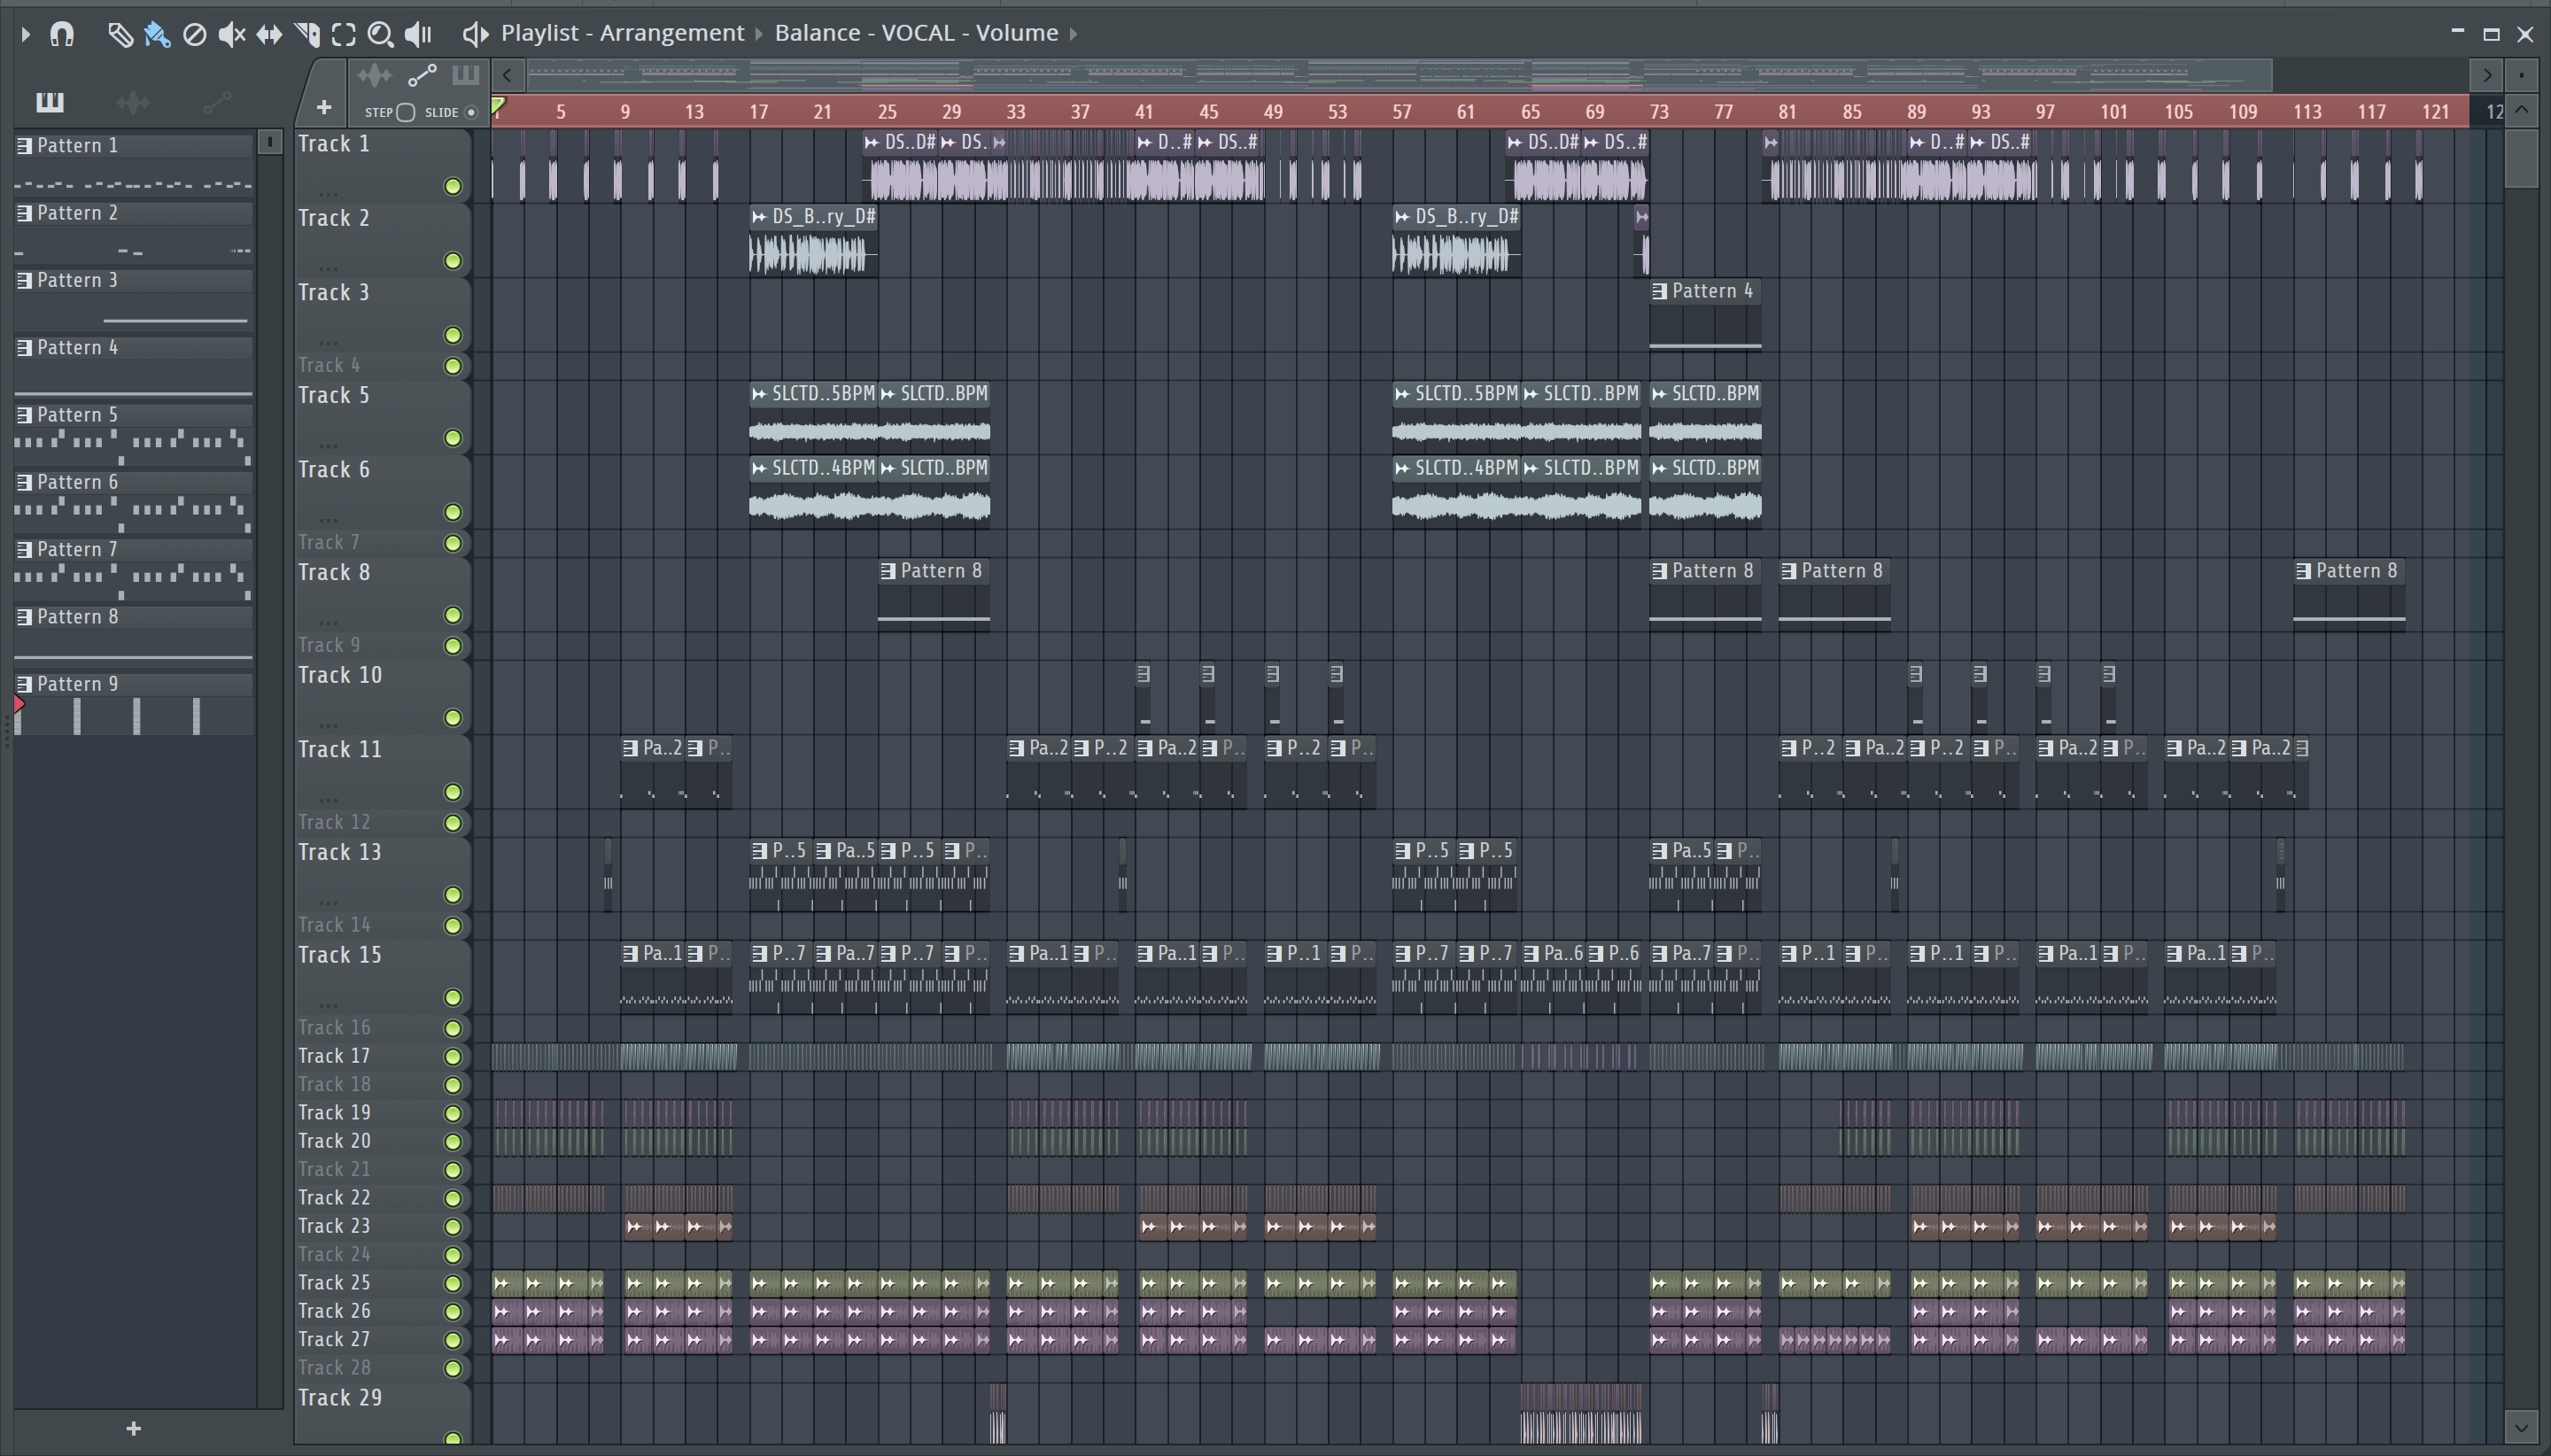Select Track 29 header
The height and width of the screenshot is (1456, 2551).
tap(381, 1414)
